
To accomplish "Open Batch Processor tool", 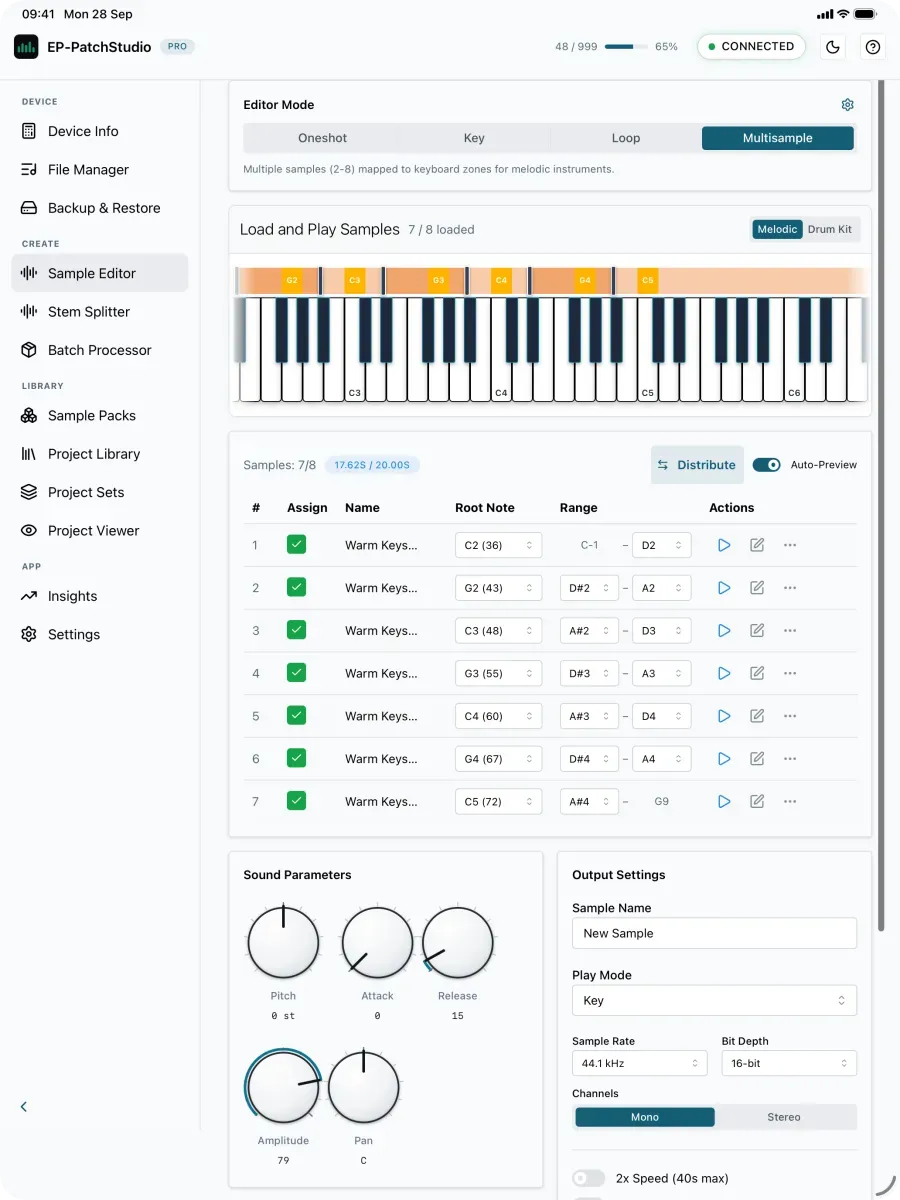I will (100, 350).
